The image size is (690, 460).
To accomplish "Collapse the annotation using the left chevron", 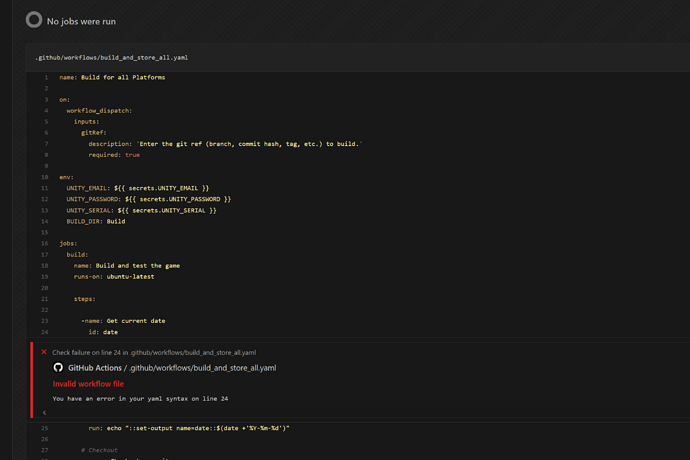I will click(x=44, y=412).
